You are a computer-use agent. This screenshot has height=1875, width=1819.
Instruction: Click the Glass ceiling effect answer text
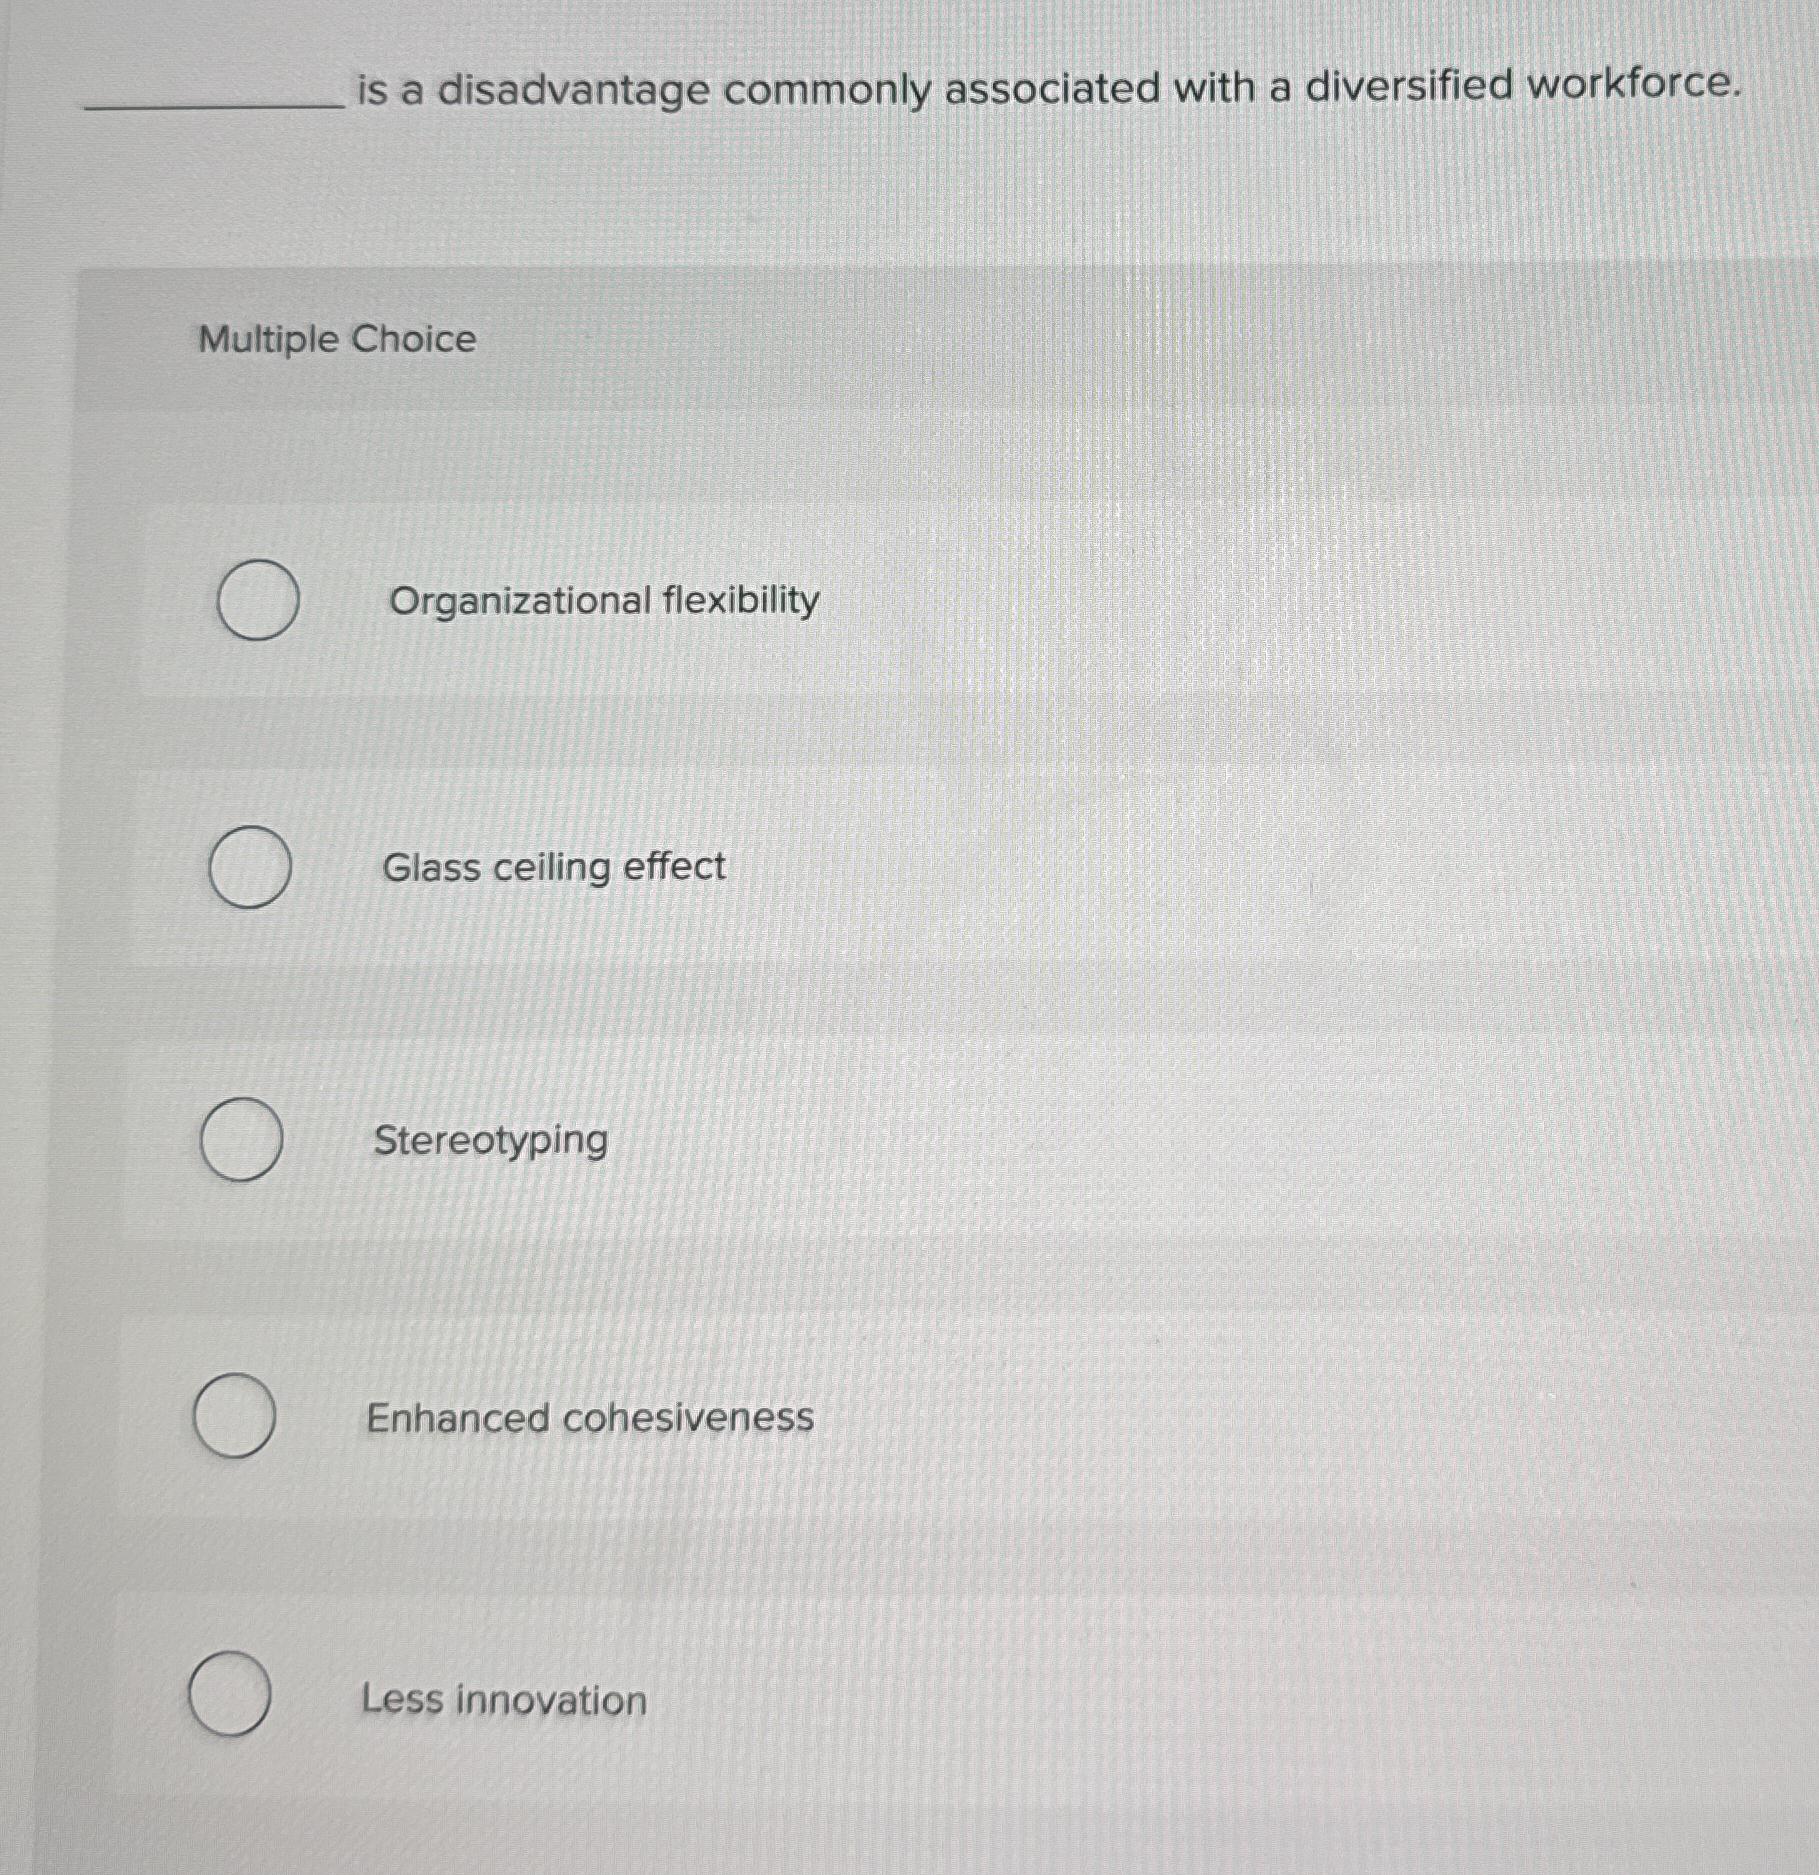click(556, 868)
